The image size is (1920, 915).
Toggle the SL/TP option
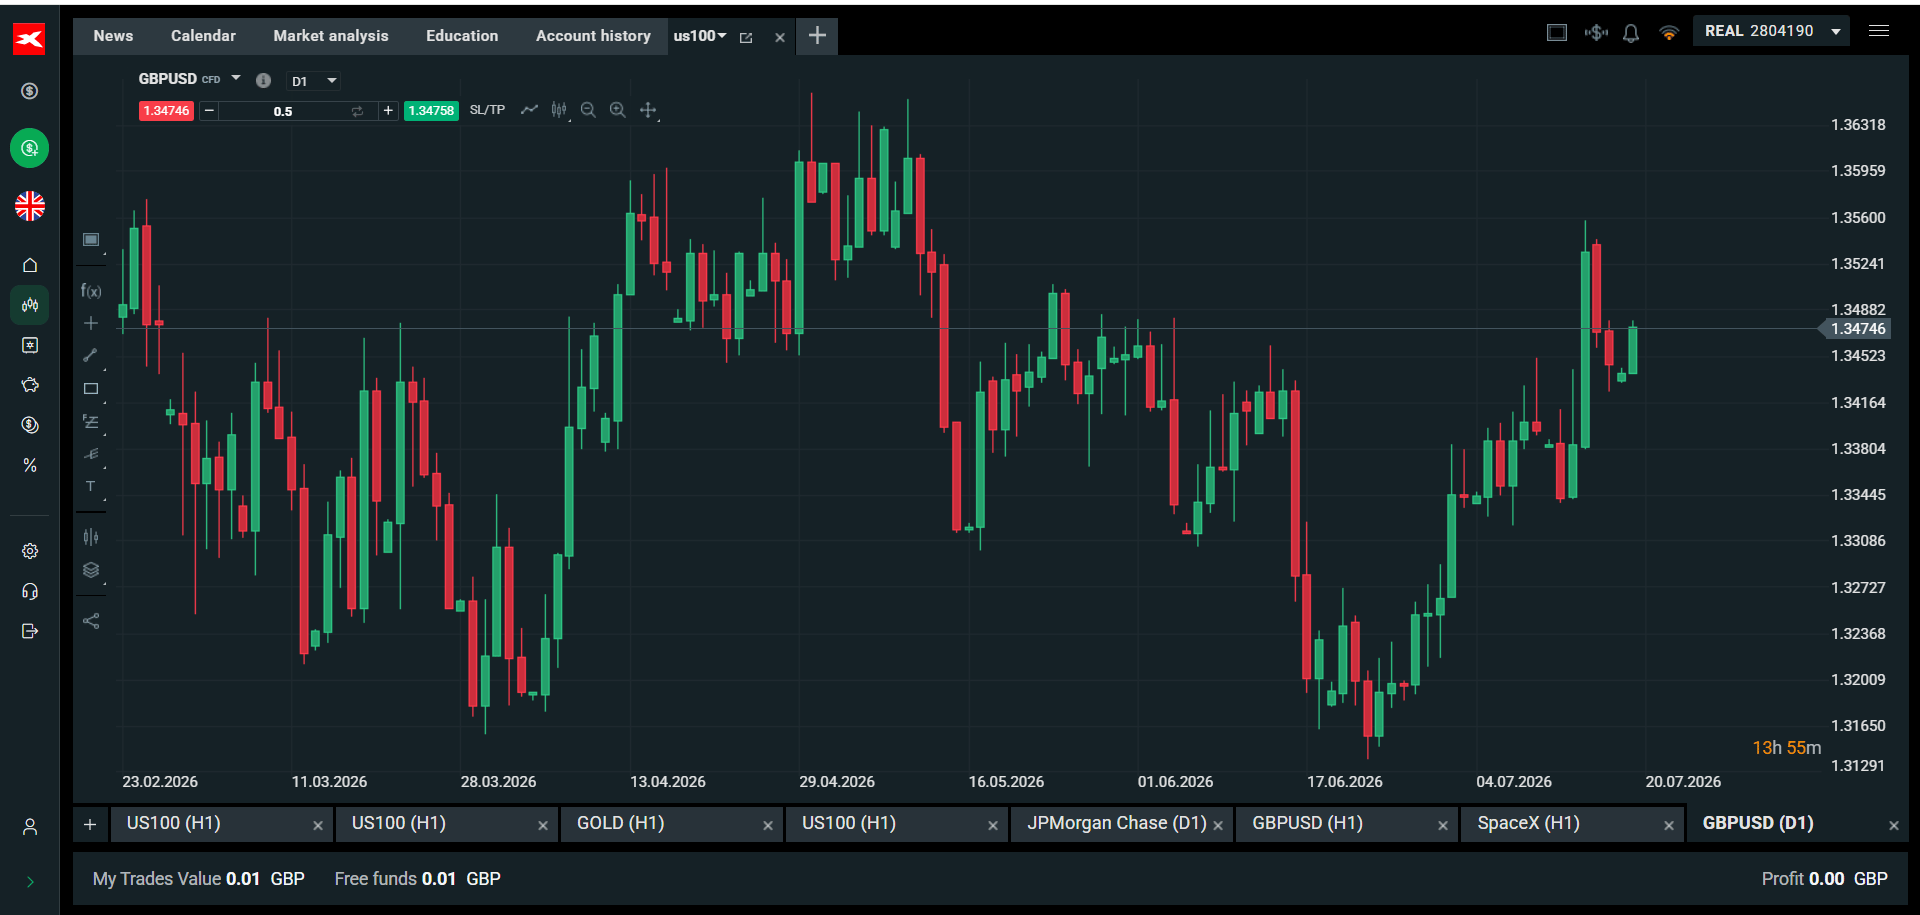487,110
